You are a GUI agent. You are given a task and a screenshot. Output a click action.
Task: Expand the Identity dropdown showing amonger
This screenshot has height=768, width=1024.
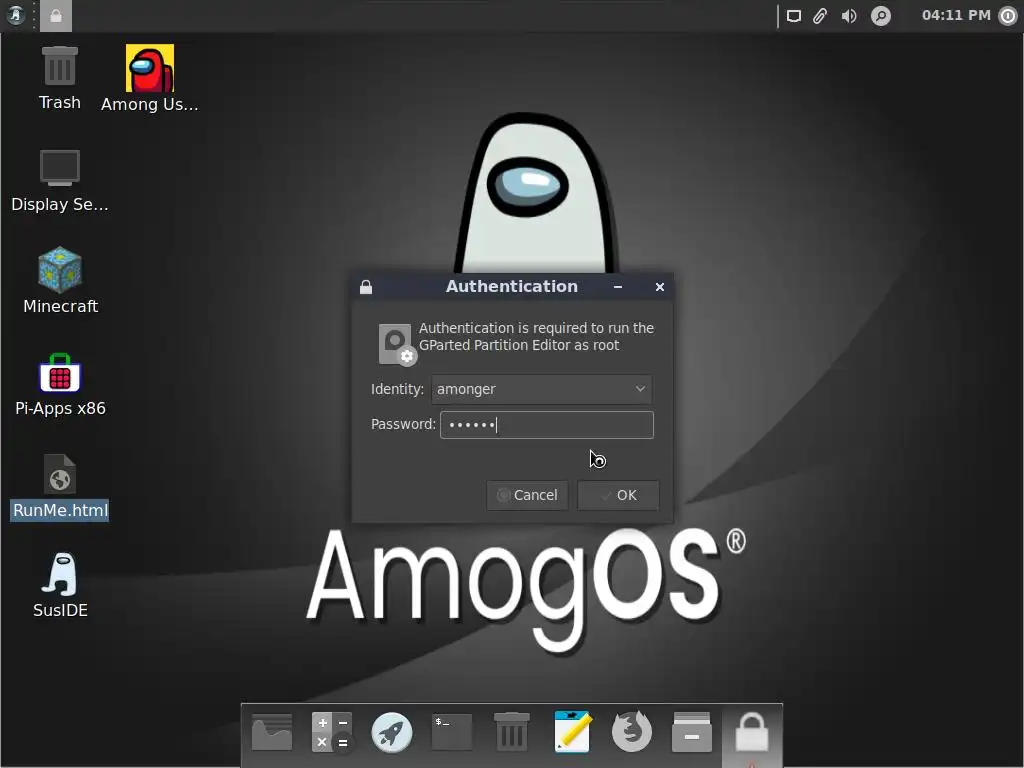point(541,389)
